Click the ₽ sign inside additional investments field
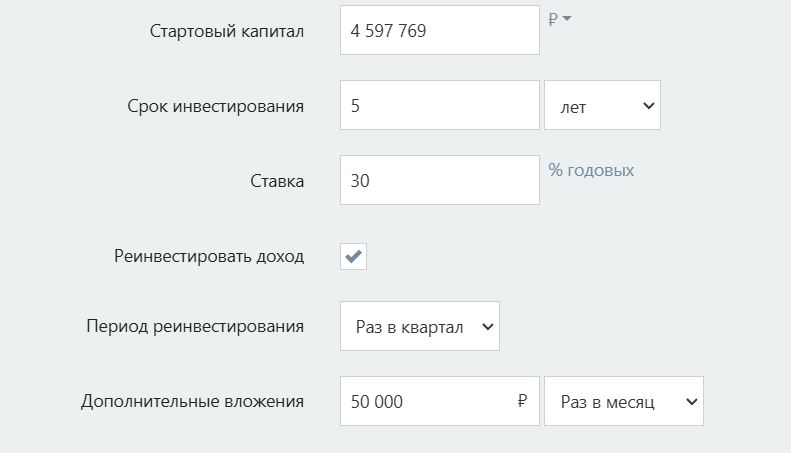This screenshot has height=453, width=791. pos(522,401)
